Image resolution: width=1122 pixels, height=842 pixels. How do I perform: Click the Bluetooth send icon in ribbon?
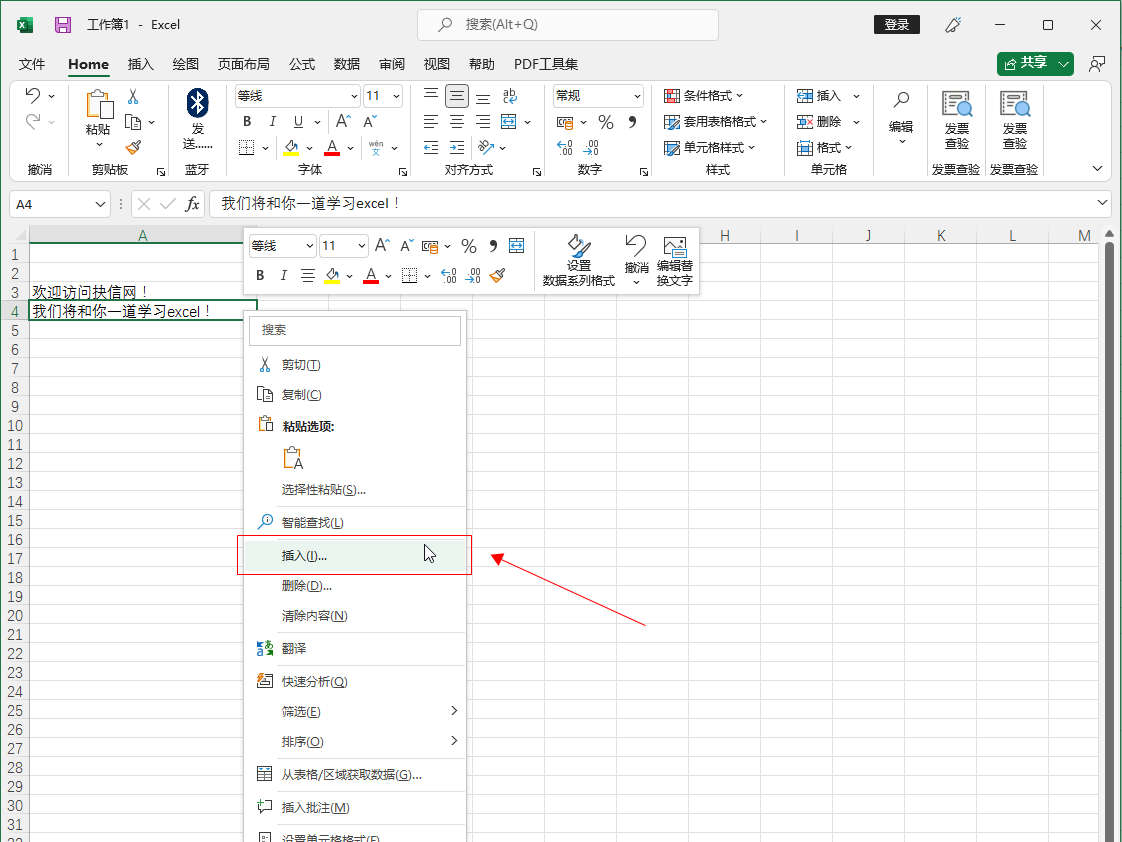point(198,103)
